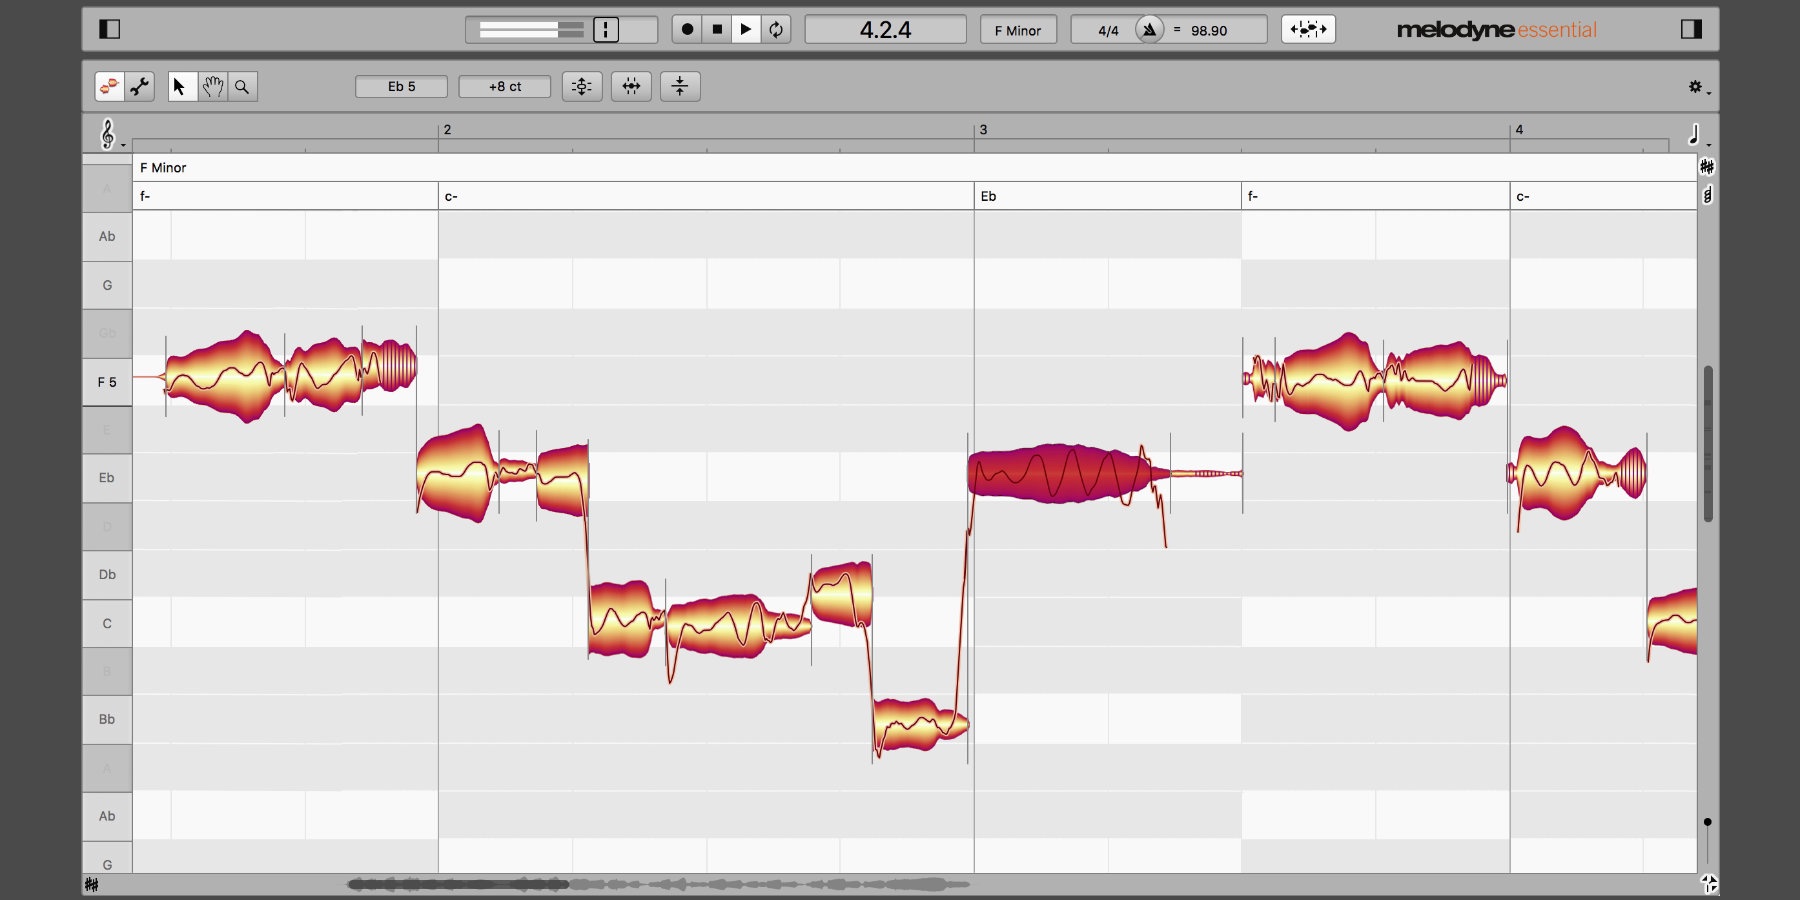Screen dimensions: 1800x900
Task: Click the quantize time macro icon
Action: [x=631, y=87]
